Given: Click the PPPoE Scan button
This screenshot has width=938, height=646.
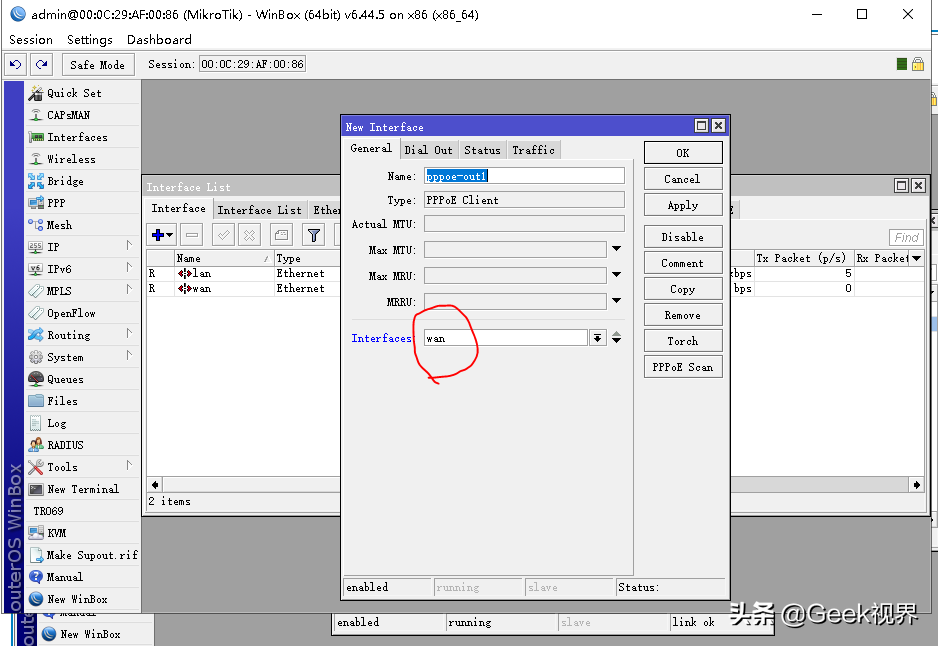Looking at the screenshot, I should tap(683, 367).
